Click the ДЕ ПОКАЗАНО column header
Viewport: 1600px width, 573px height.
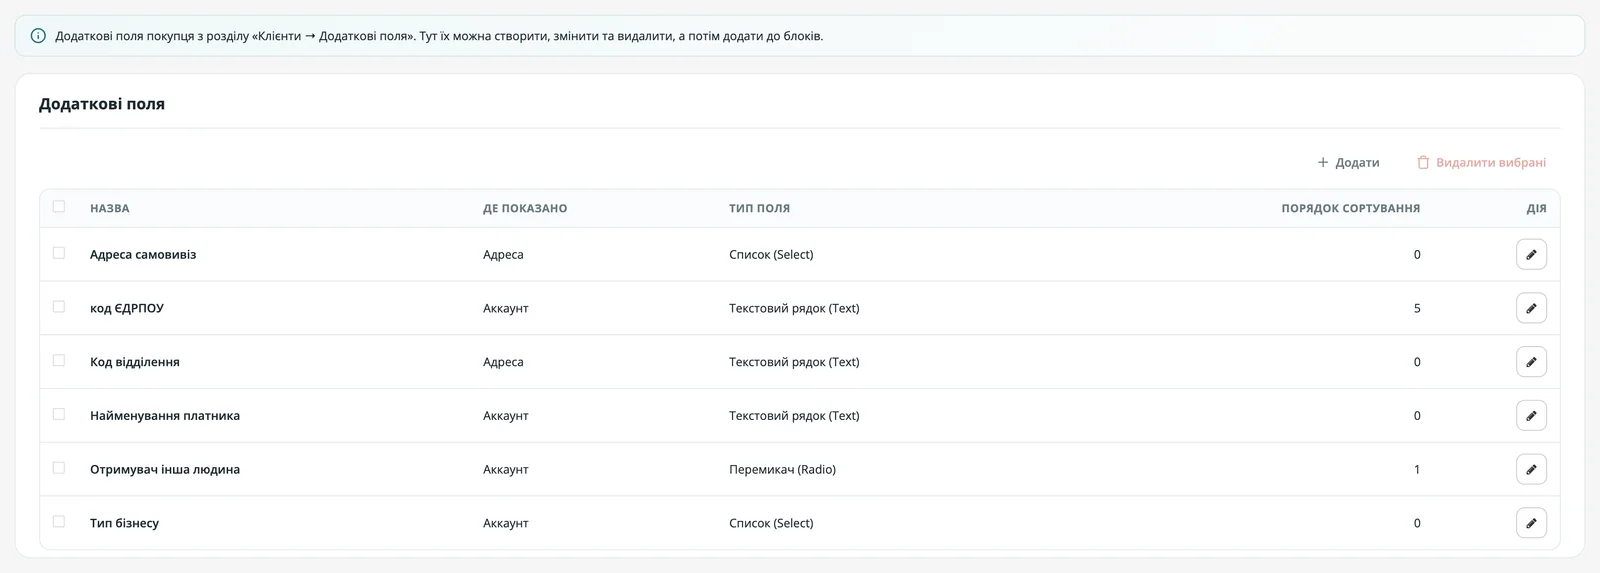point(525,208)
